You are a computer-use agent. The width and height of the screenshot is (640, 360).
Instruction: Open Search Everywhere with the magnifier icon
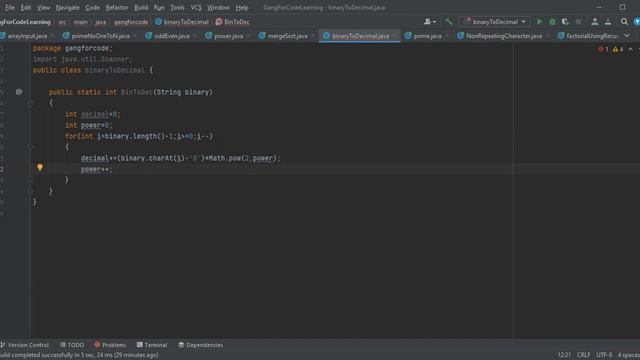coord(624,22)
